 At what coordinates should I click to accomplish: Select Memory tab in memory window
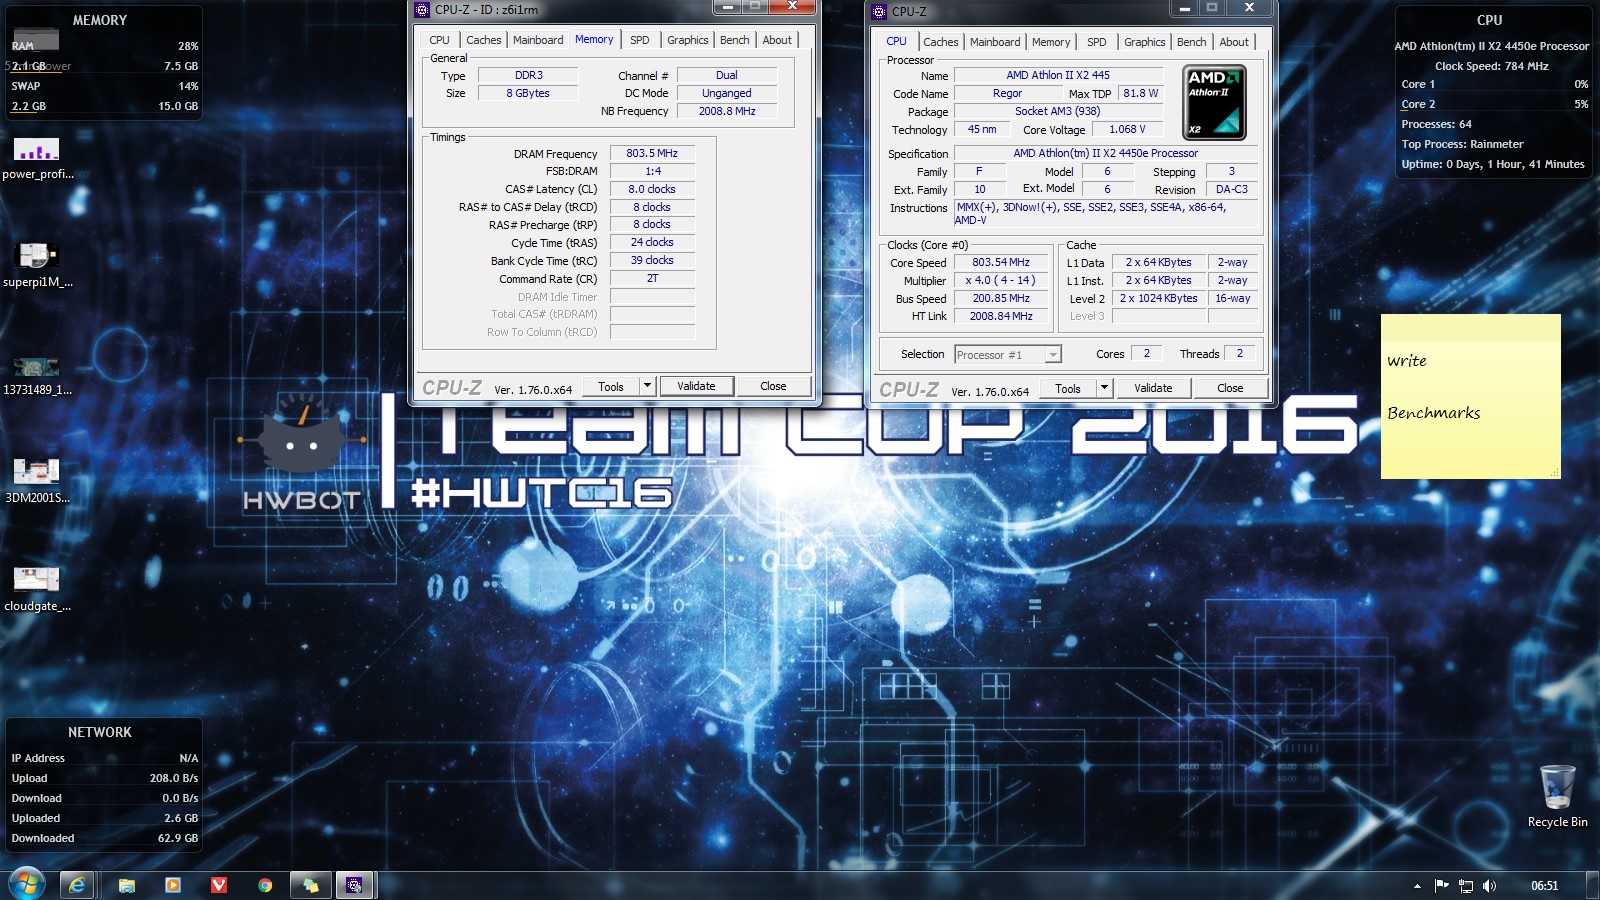(x=594, y=39)
